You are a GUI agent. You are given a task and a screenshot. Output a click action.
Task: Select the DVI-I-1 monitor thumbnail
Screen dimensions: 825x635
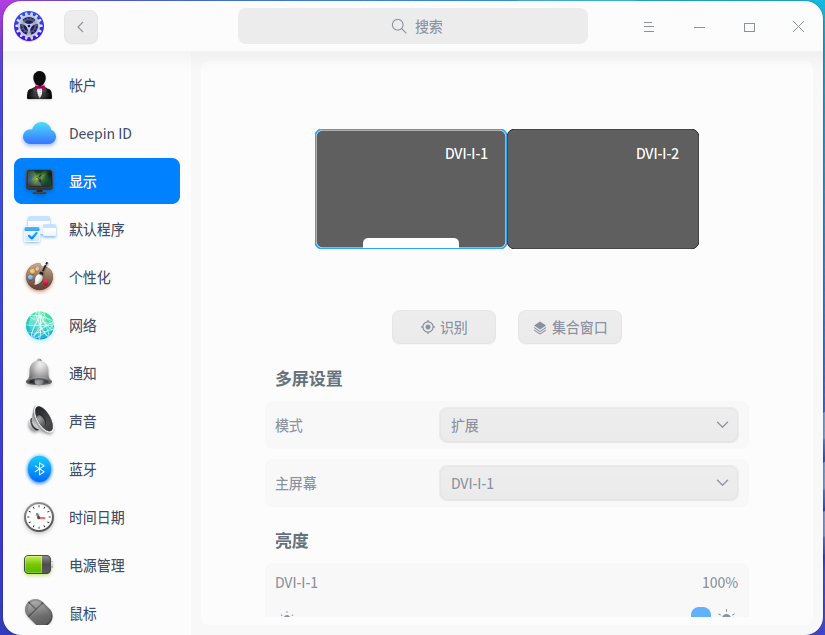411,189
